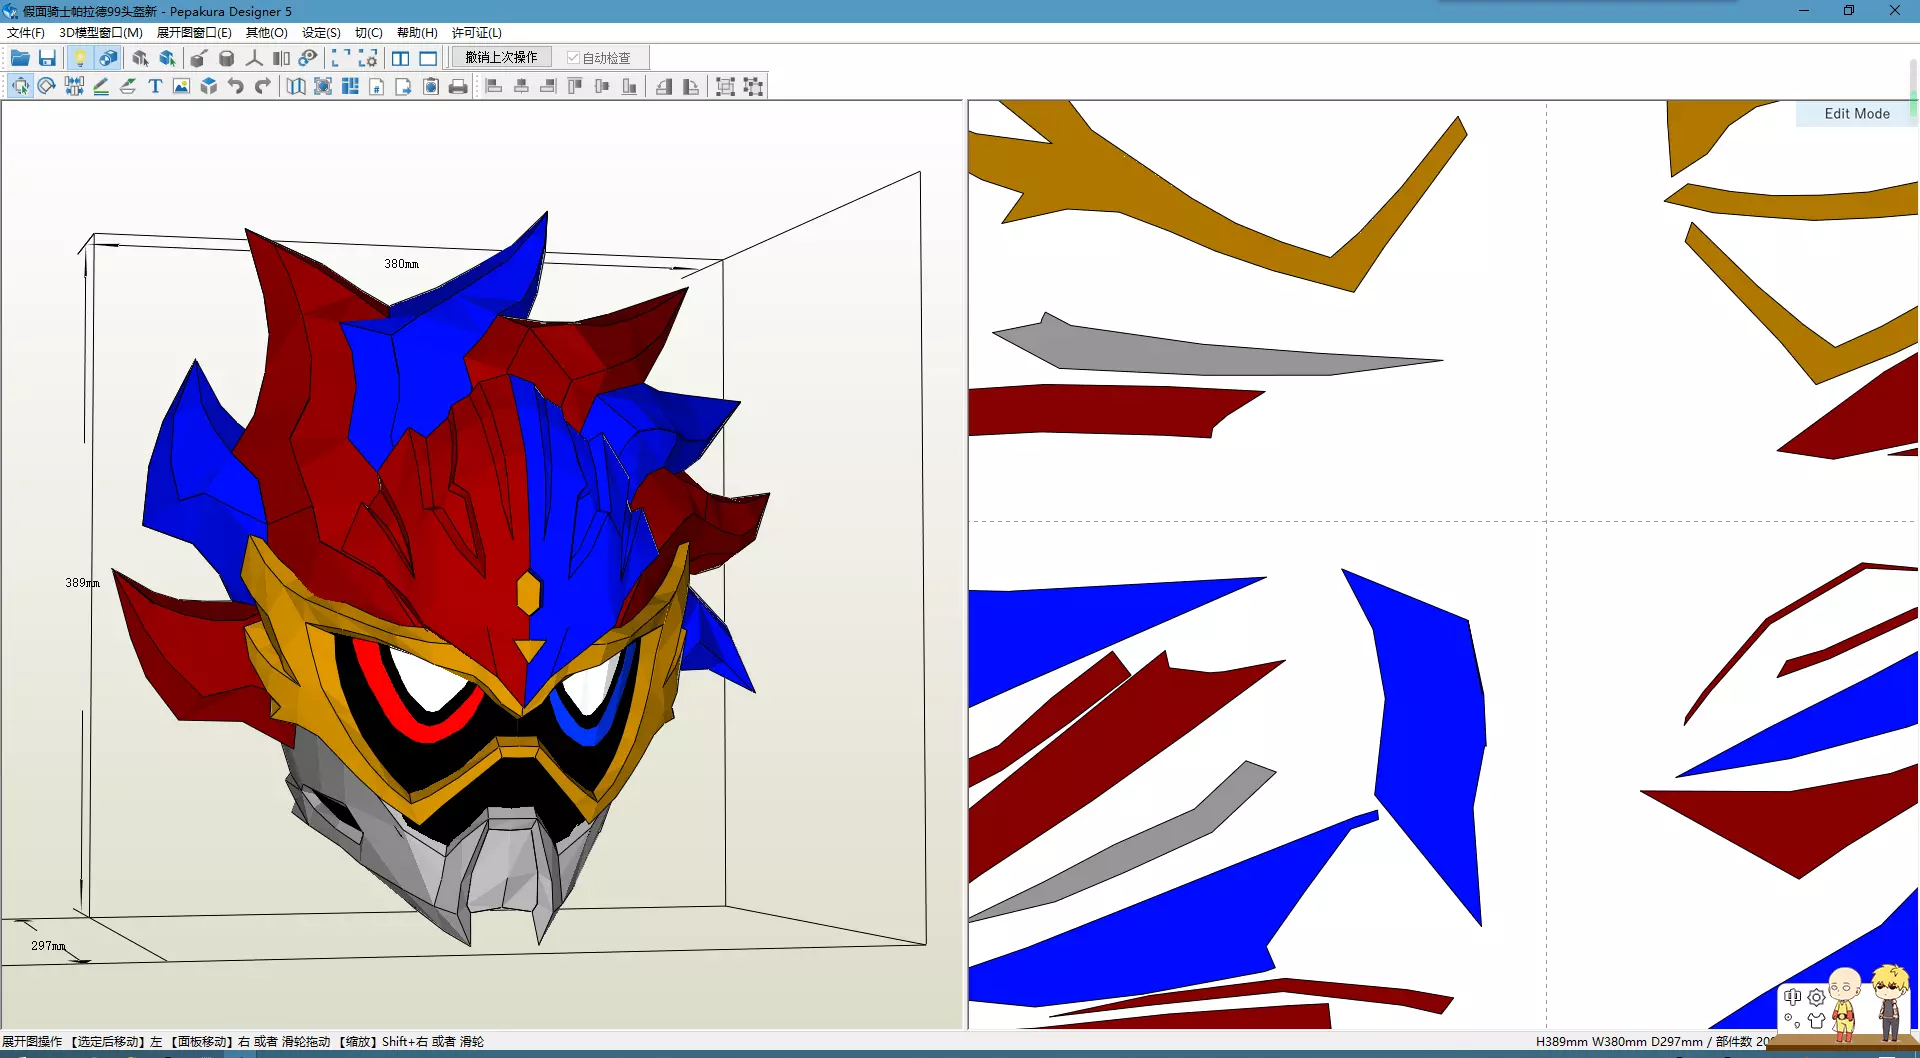
Task: Open the 许可证(L) menu
Action: (x=477, y=33)
